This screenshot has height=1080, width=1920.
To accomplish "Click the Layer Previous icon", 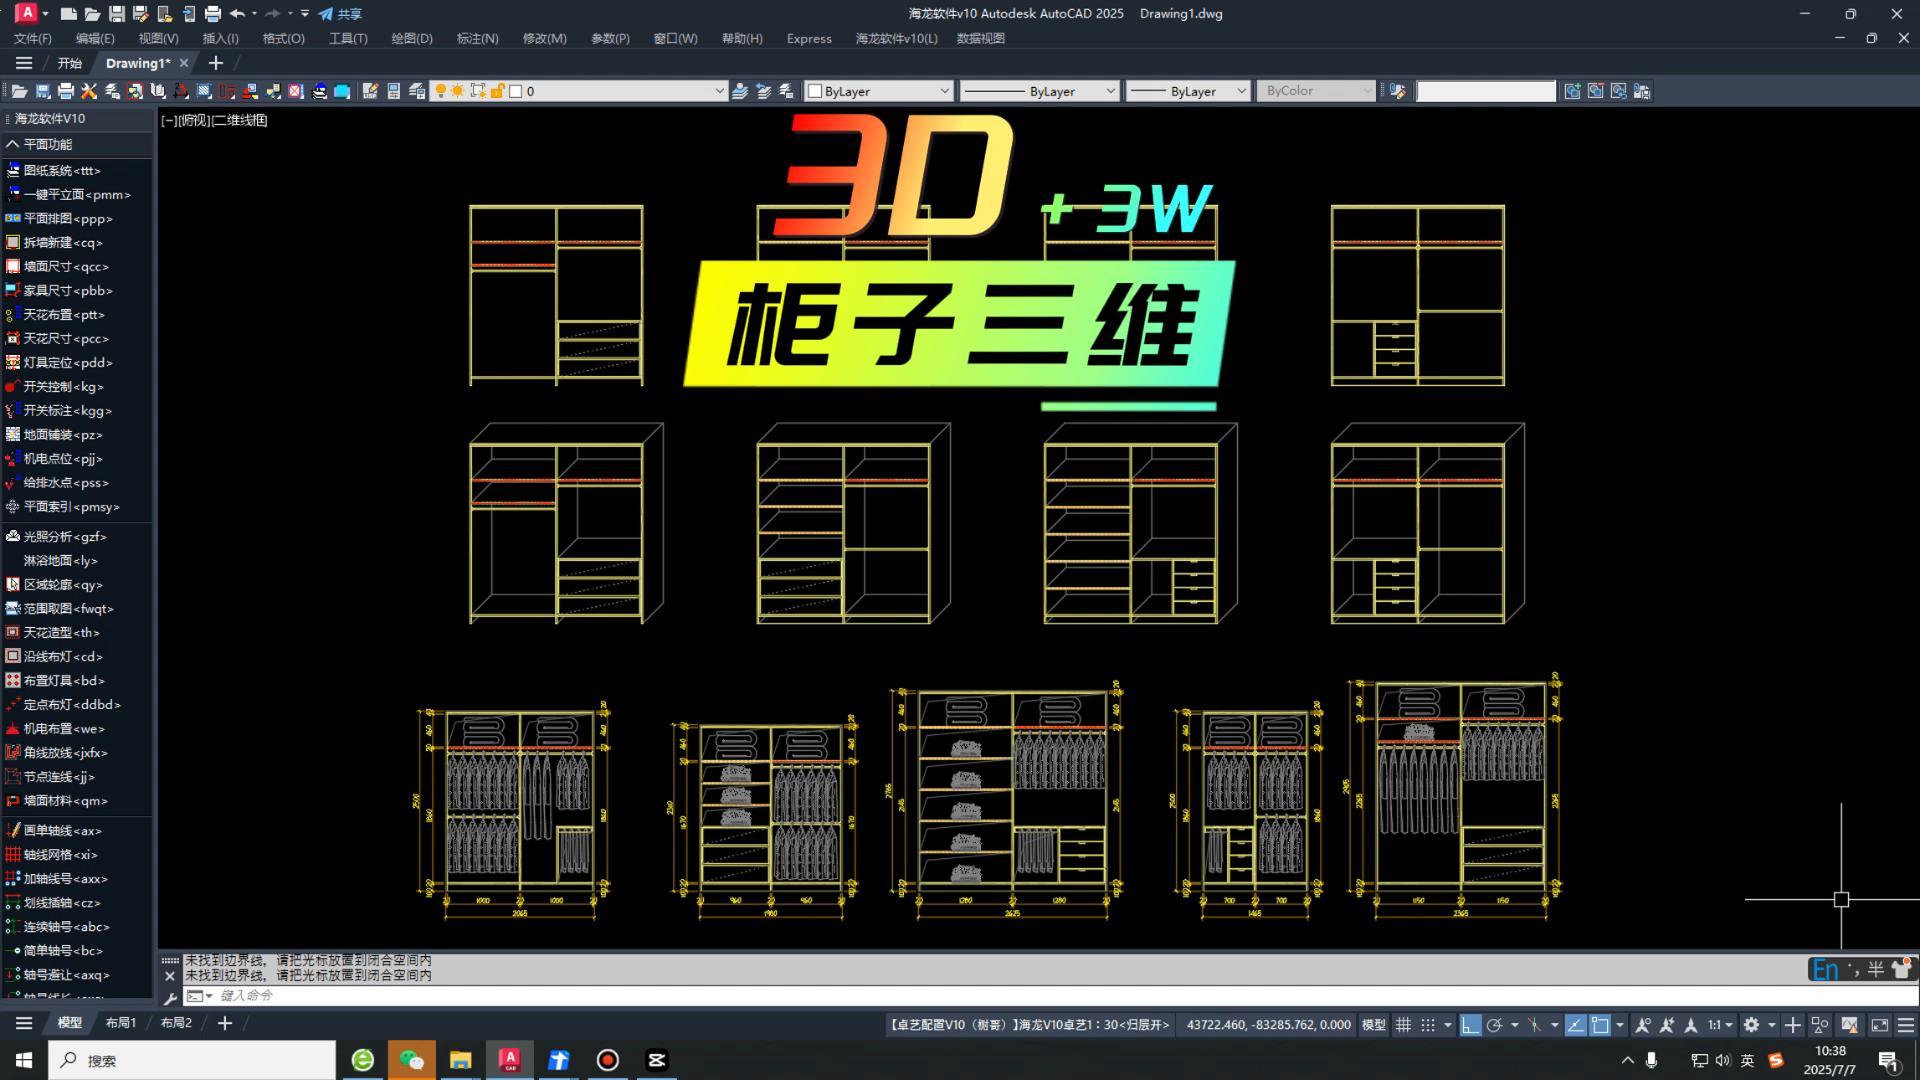I will (x=764, y=91).
